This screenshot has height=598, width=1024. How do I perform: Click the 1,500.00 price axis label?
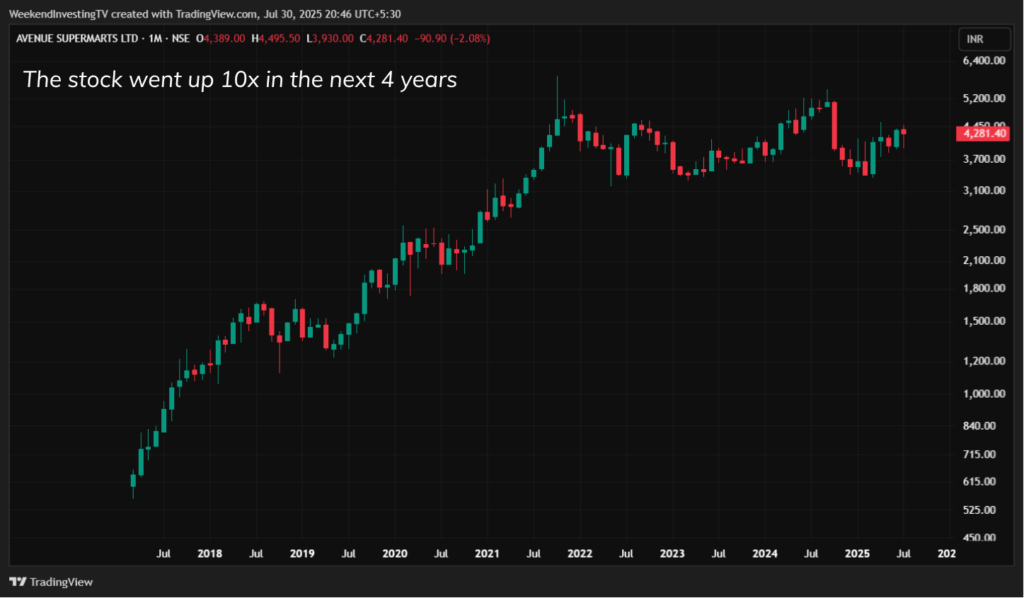[984, 321]
